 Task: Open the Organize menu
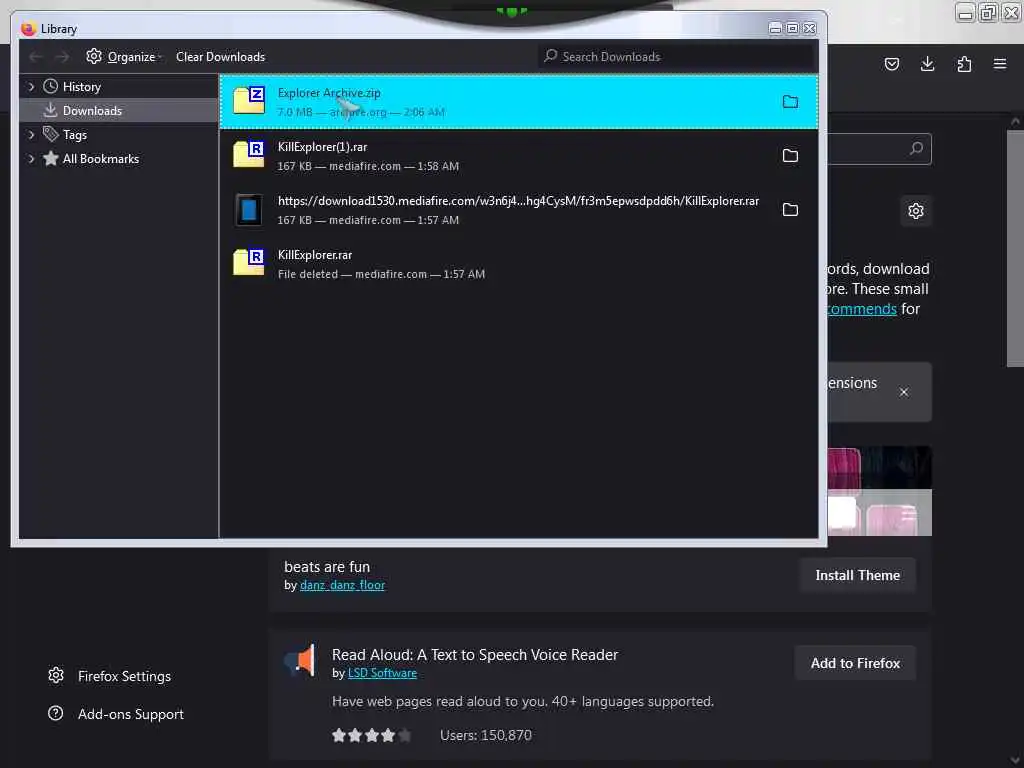tap(123, 57)
